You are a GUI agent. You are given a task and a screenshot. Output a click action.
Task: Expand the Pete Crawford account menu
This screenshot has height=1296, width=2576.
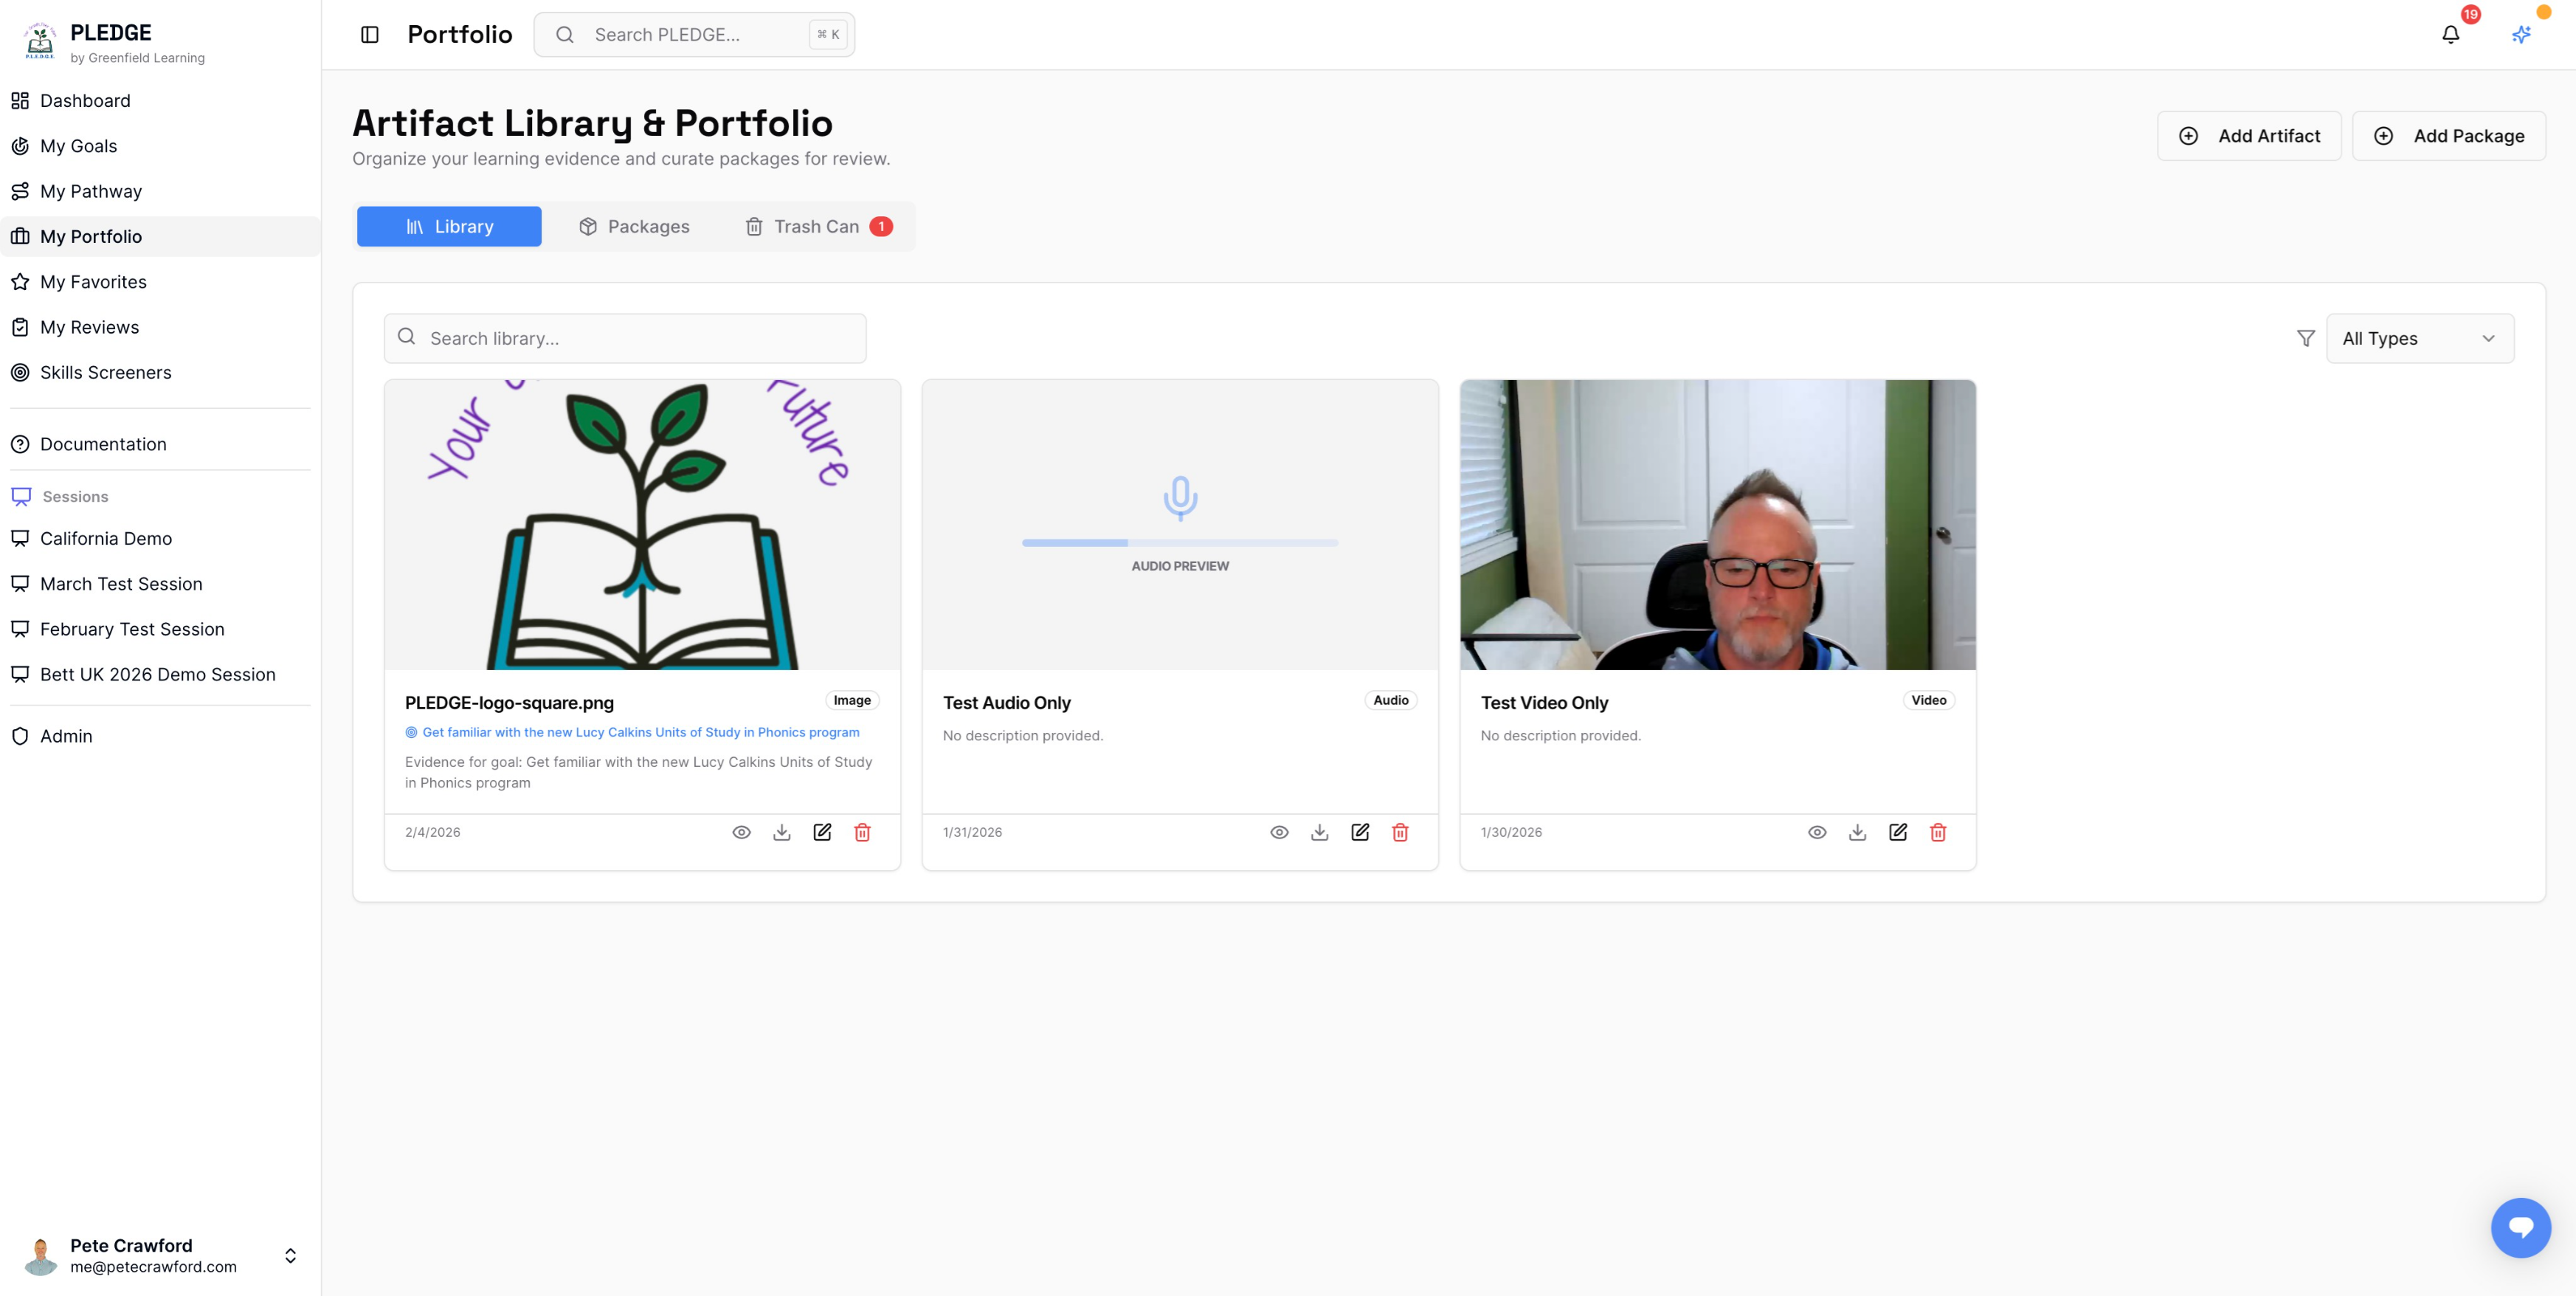[x=290, y=1256]
